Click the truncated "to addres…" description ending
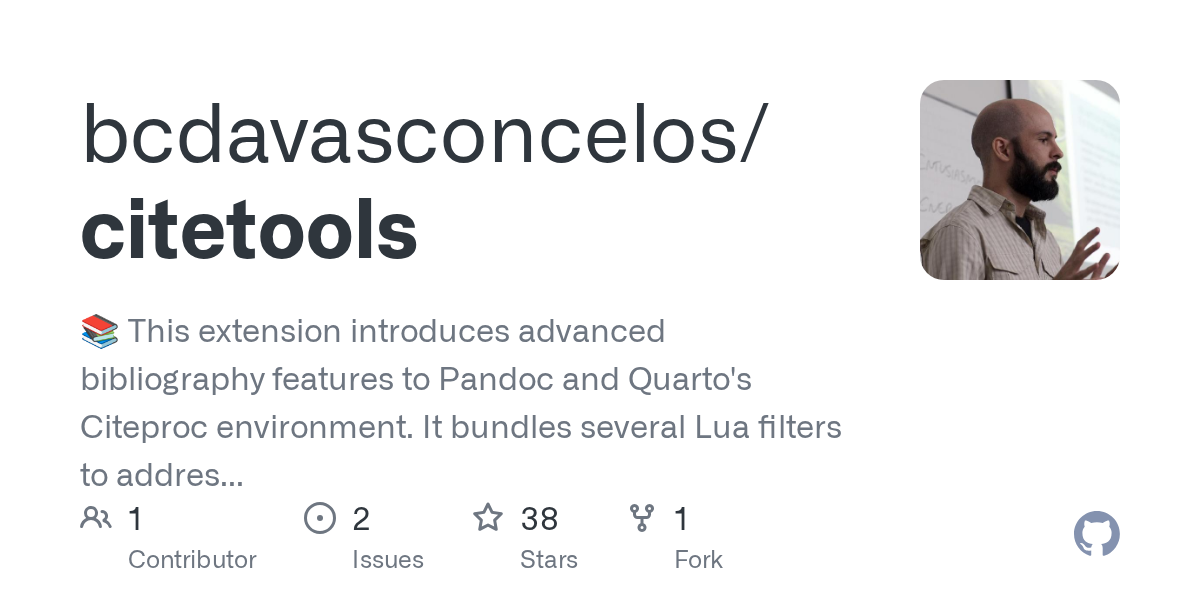This screenshot has height=600, width=1200. (x=162, y=475)
